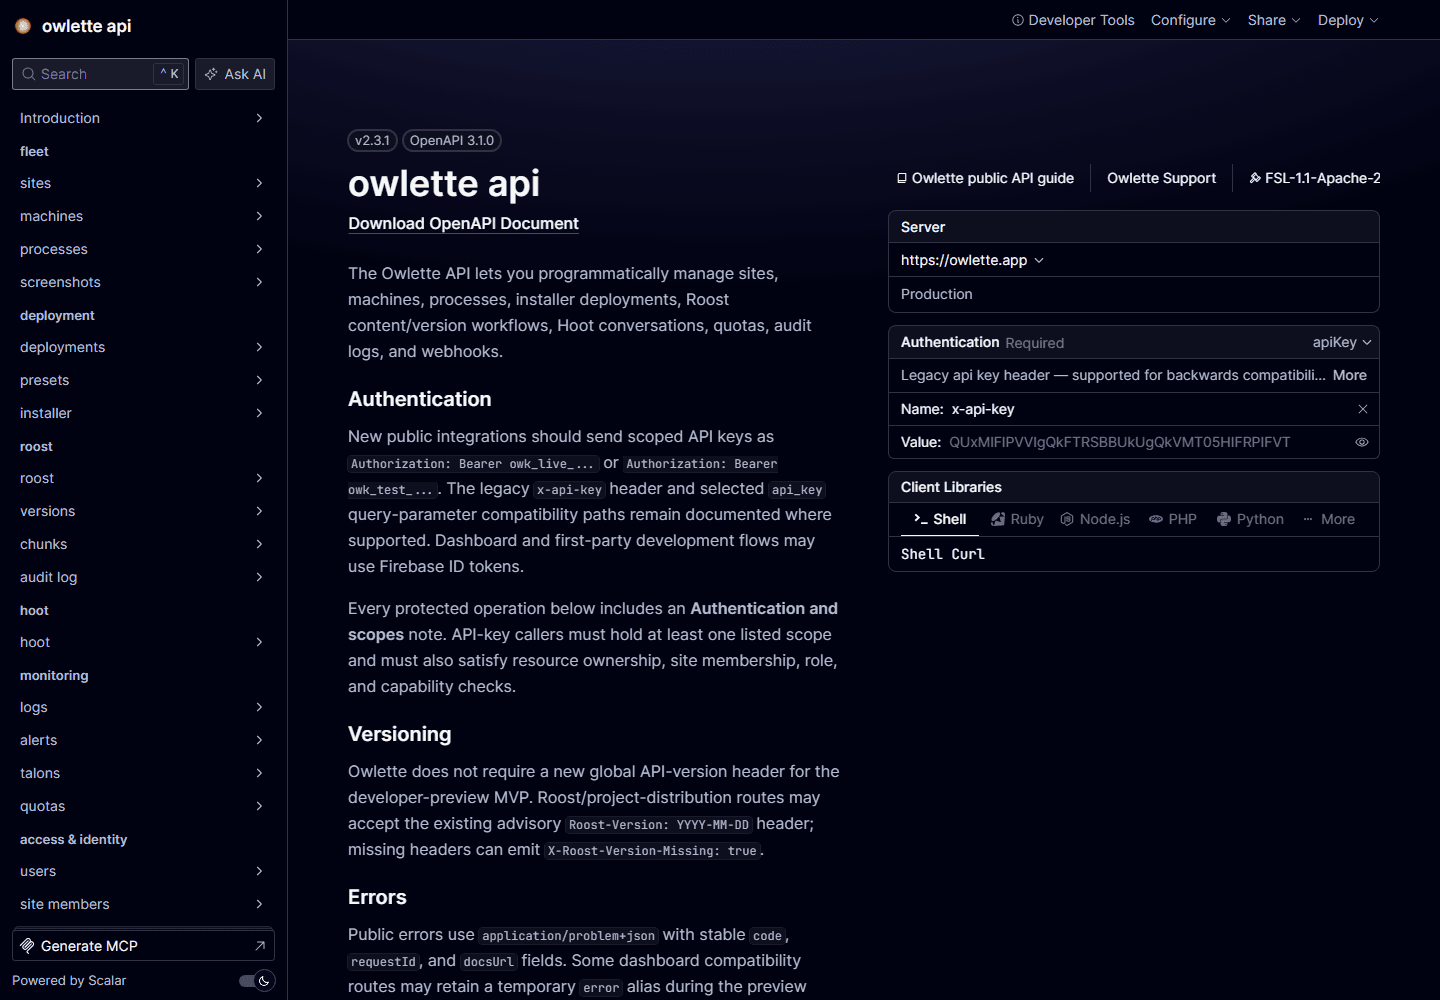Viewport: 1440px width, 1000px height.
Task: Click the Powered by Scalar link
Action: [x=69, y=981]
